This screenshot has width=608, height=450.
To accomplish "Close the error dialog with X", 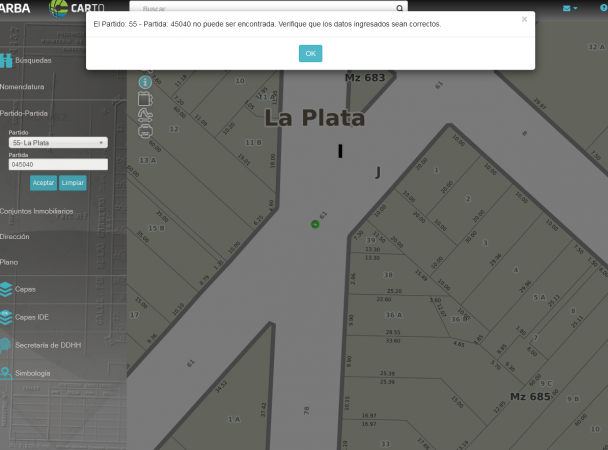I will click(x=524, y=19).
